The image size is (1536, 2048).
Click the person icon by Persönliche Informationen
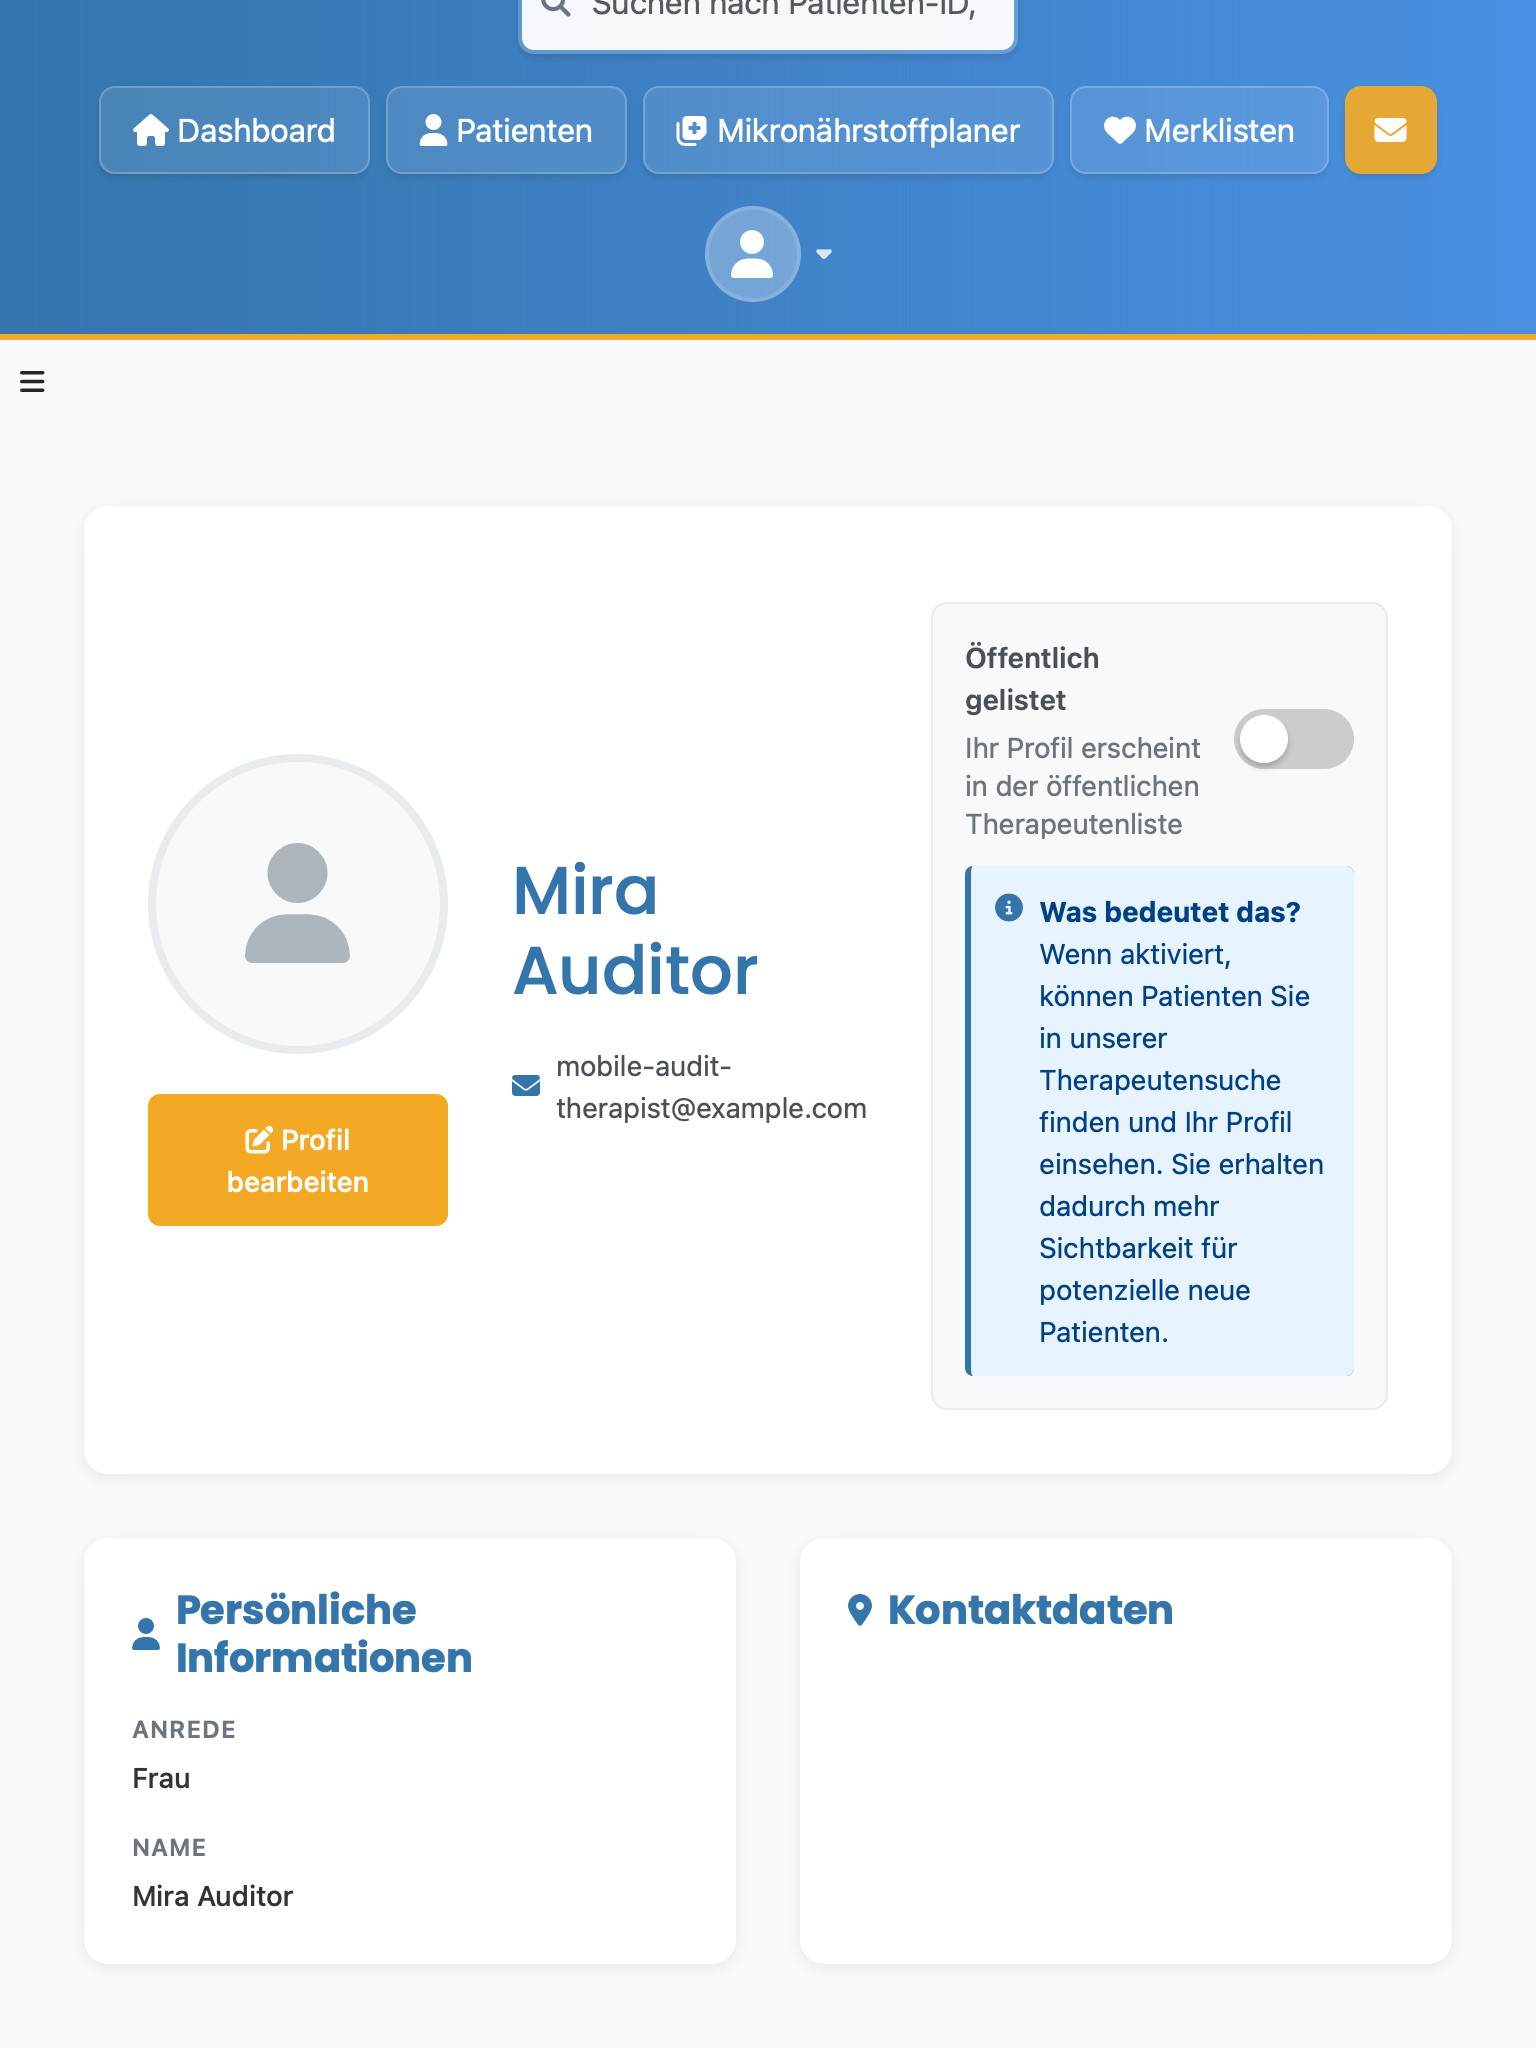point(146,1634)
